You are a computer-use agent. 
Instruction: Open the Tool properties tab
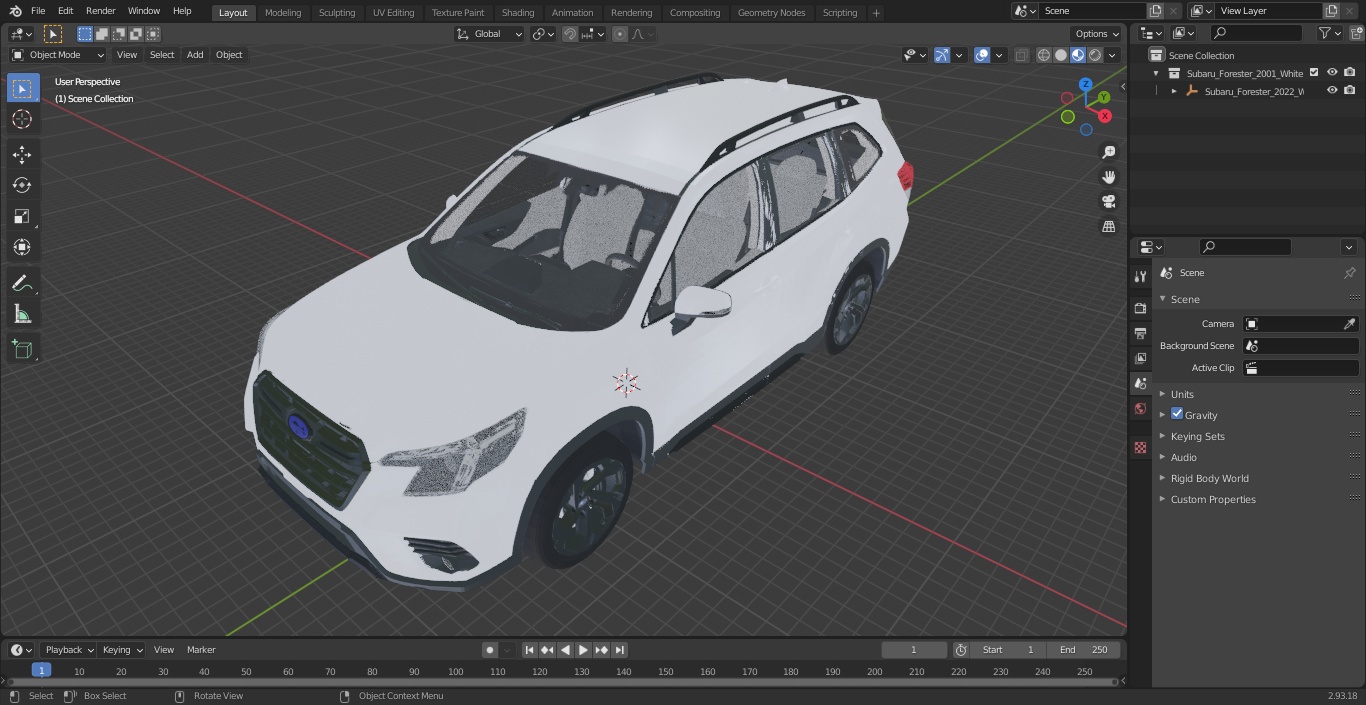1140,276
